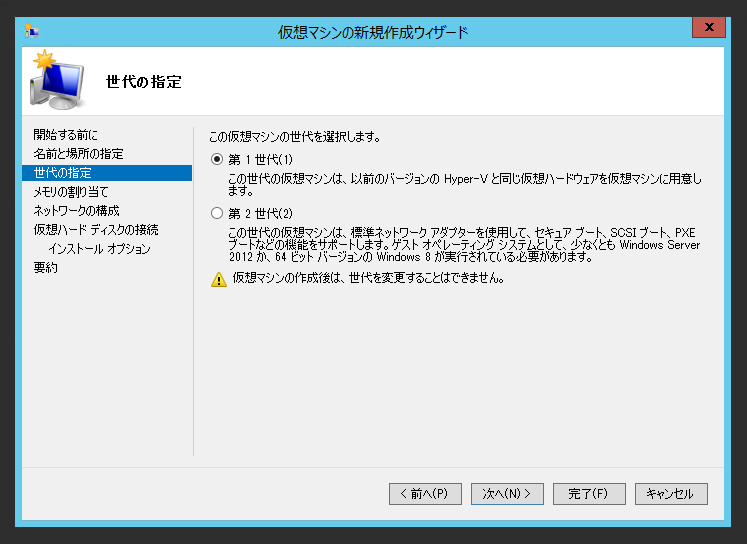Click the yellow warning triangle icon
The height and width of the screenshot is (544, 747).
[x=219, y=279]
